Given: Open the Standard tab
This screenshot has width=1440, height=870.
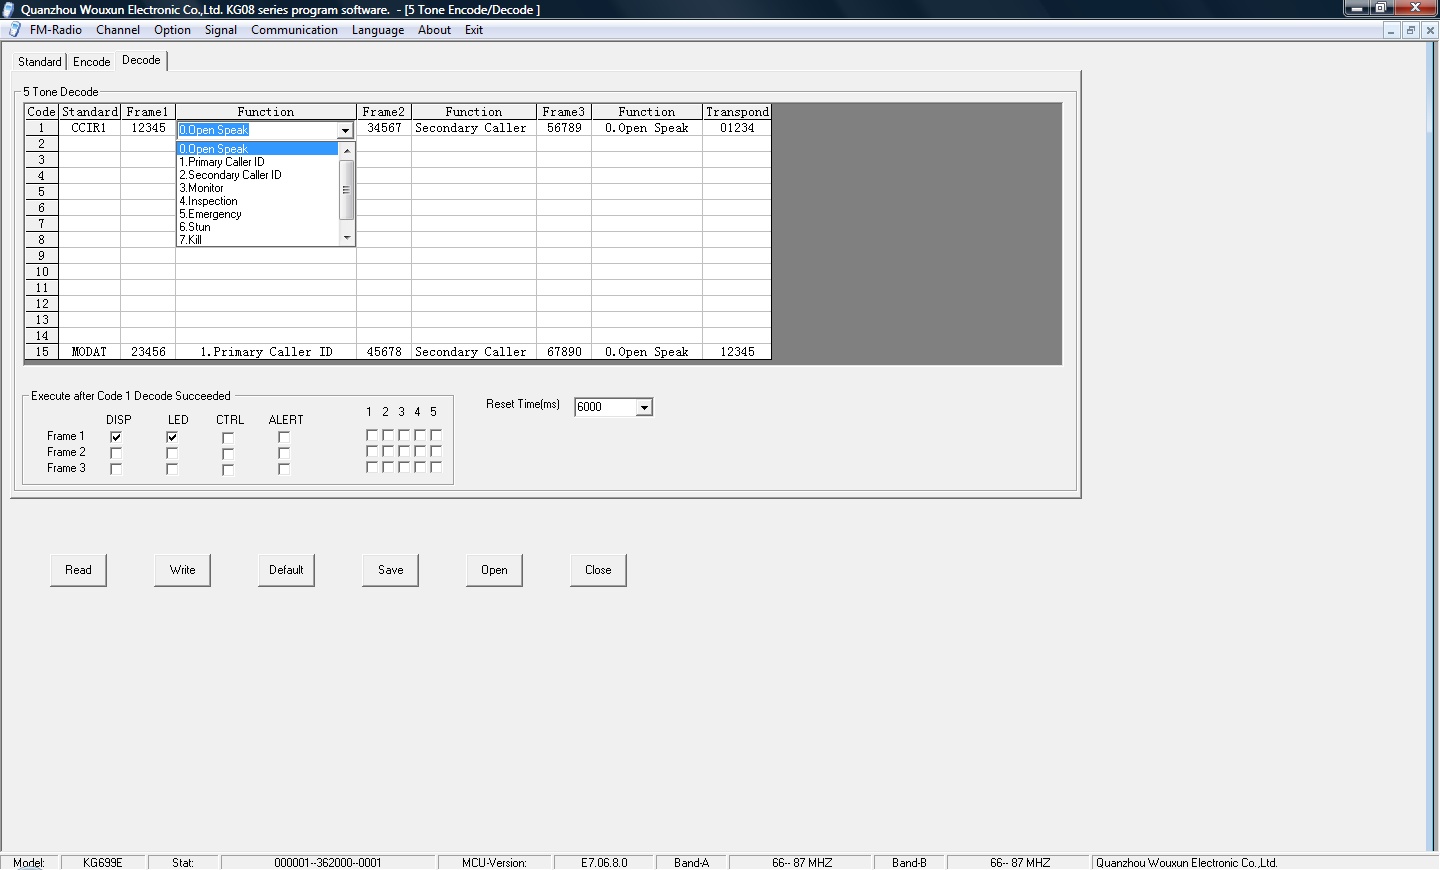Looking at the screenshot, I should [40, 62].
